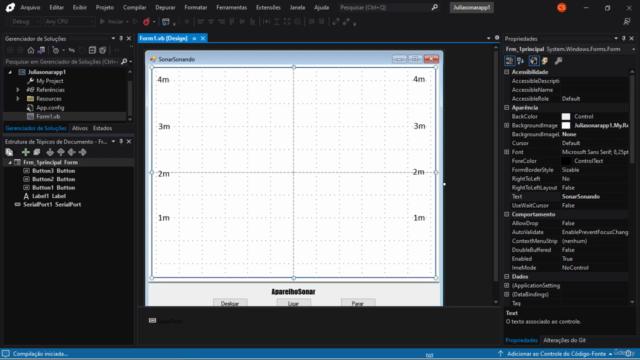Click the green plus icon in Document Outline
The width and height of the screenshot is (640, 360).
[26, 152]
